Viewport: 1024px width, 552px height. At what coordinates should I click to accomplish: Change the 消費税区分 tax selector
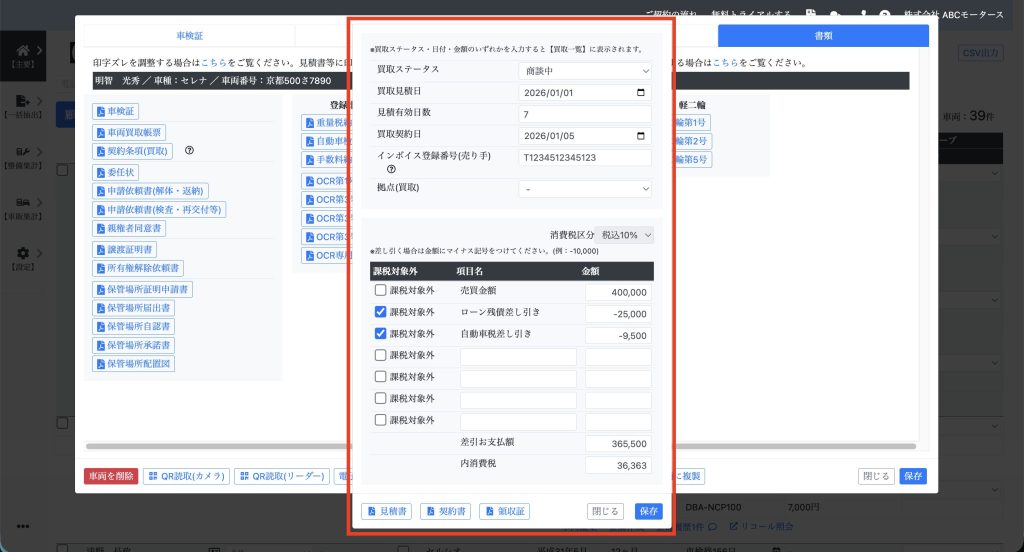pyautogui.click(x=627, y=235)
